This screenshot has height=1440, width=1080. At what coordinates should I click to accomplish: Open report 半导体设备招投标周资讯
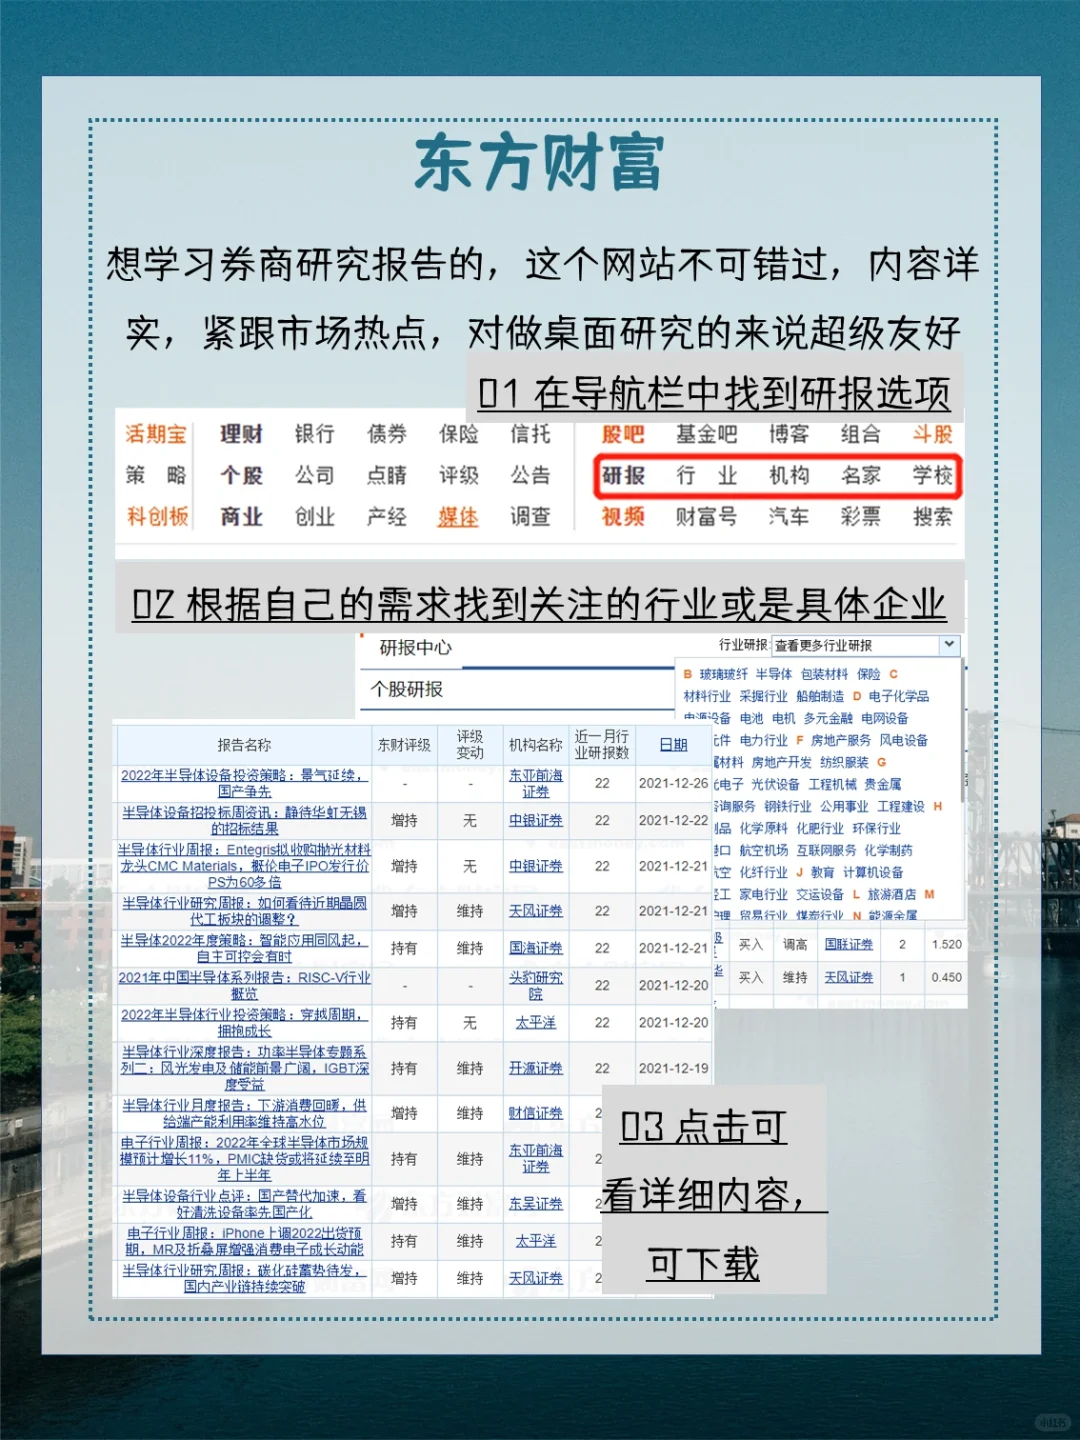pyautogui.click(x=245, y=821)
